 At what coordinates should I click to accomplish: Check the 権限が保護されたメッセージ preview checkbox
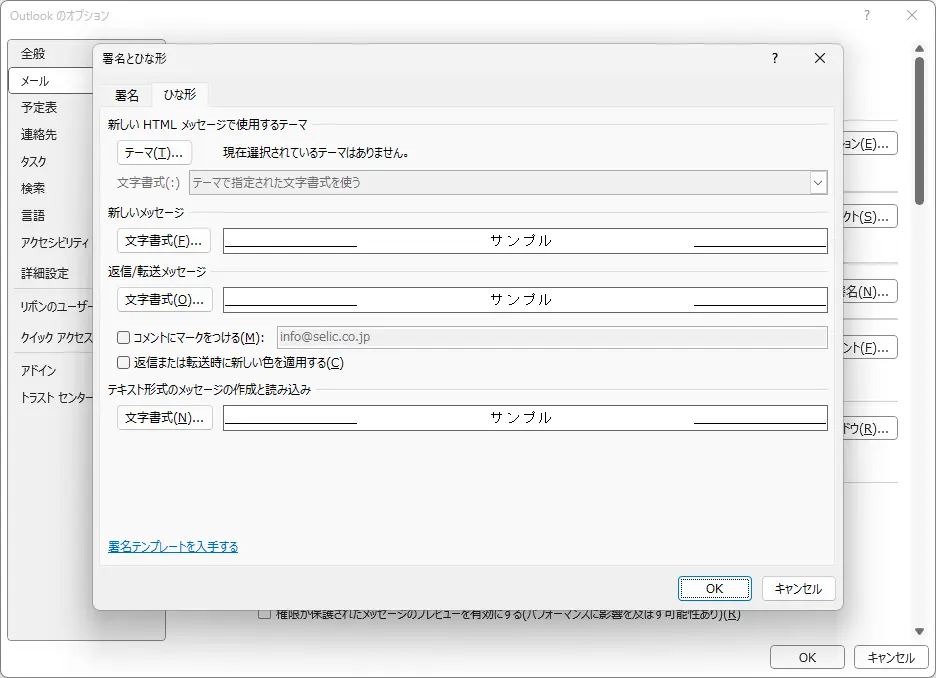265,614
